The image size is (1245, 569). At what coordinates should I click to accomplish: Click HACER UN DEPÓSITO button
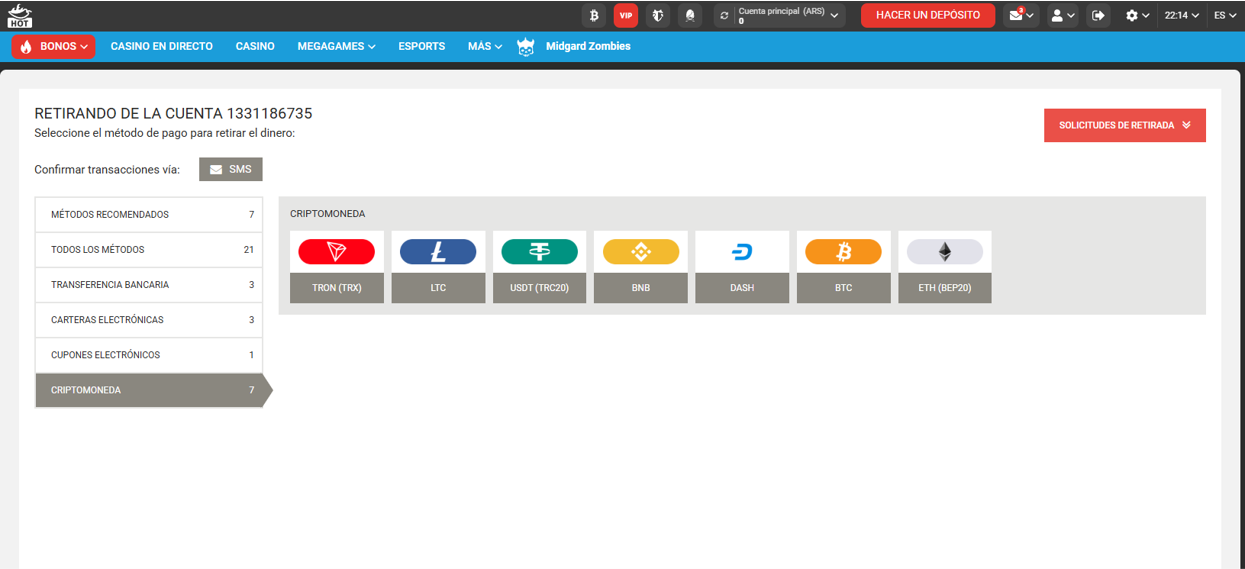(928, 15)
